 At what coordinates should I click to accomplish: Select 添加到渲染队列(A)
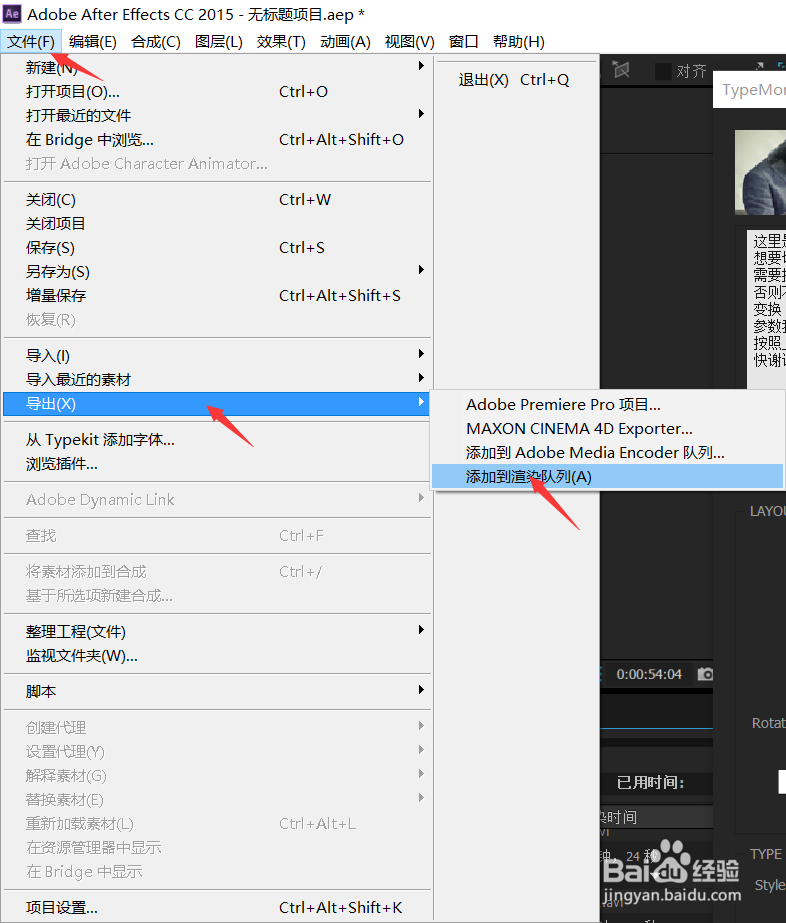[x=608, y=477]
